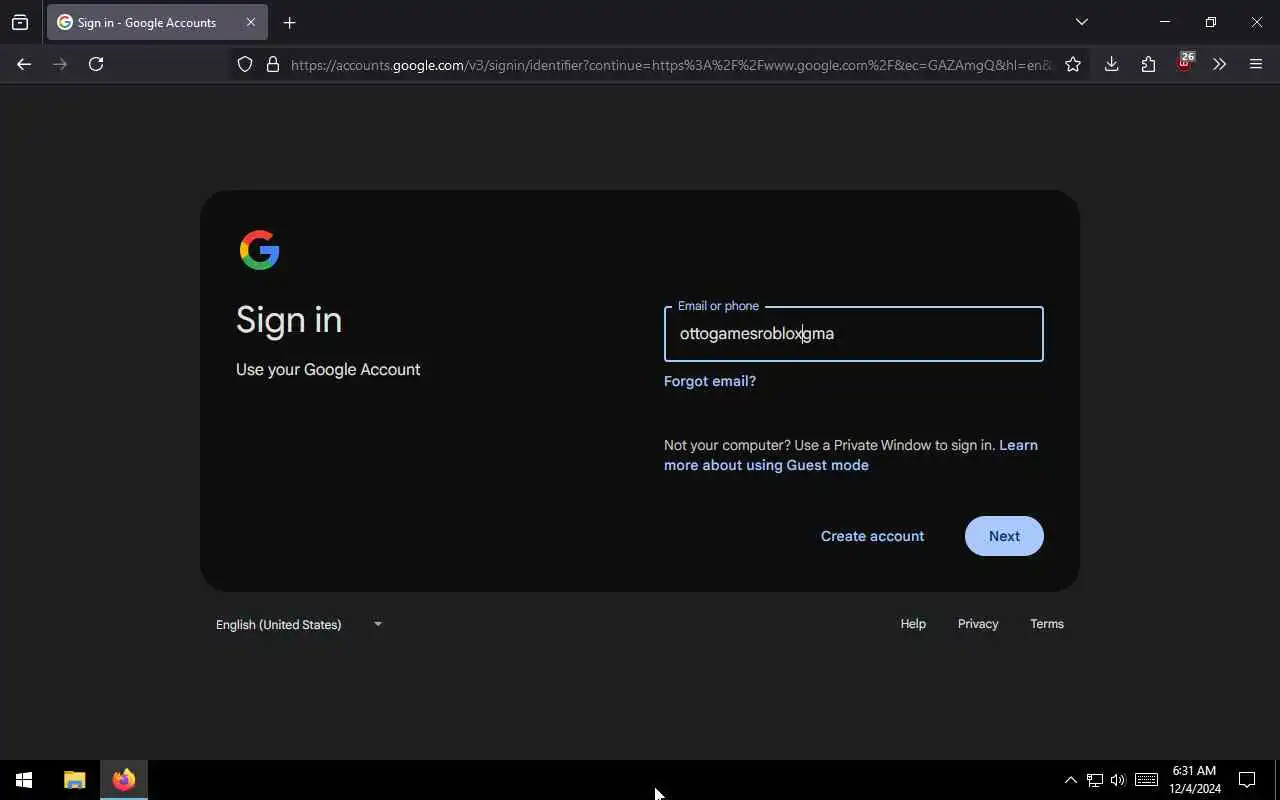The width and height of the screenshot is (1280, 800).
Task: Open a new tab with plus button
Action: point(289,22)
